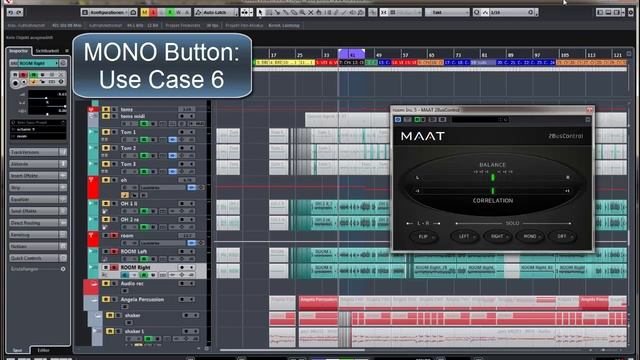Switch to the Sichtbarkeit tab
The image size is (640, 360).
click(x=47, y=51)
